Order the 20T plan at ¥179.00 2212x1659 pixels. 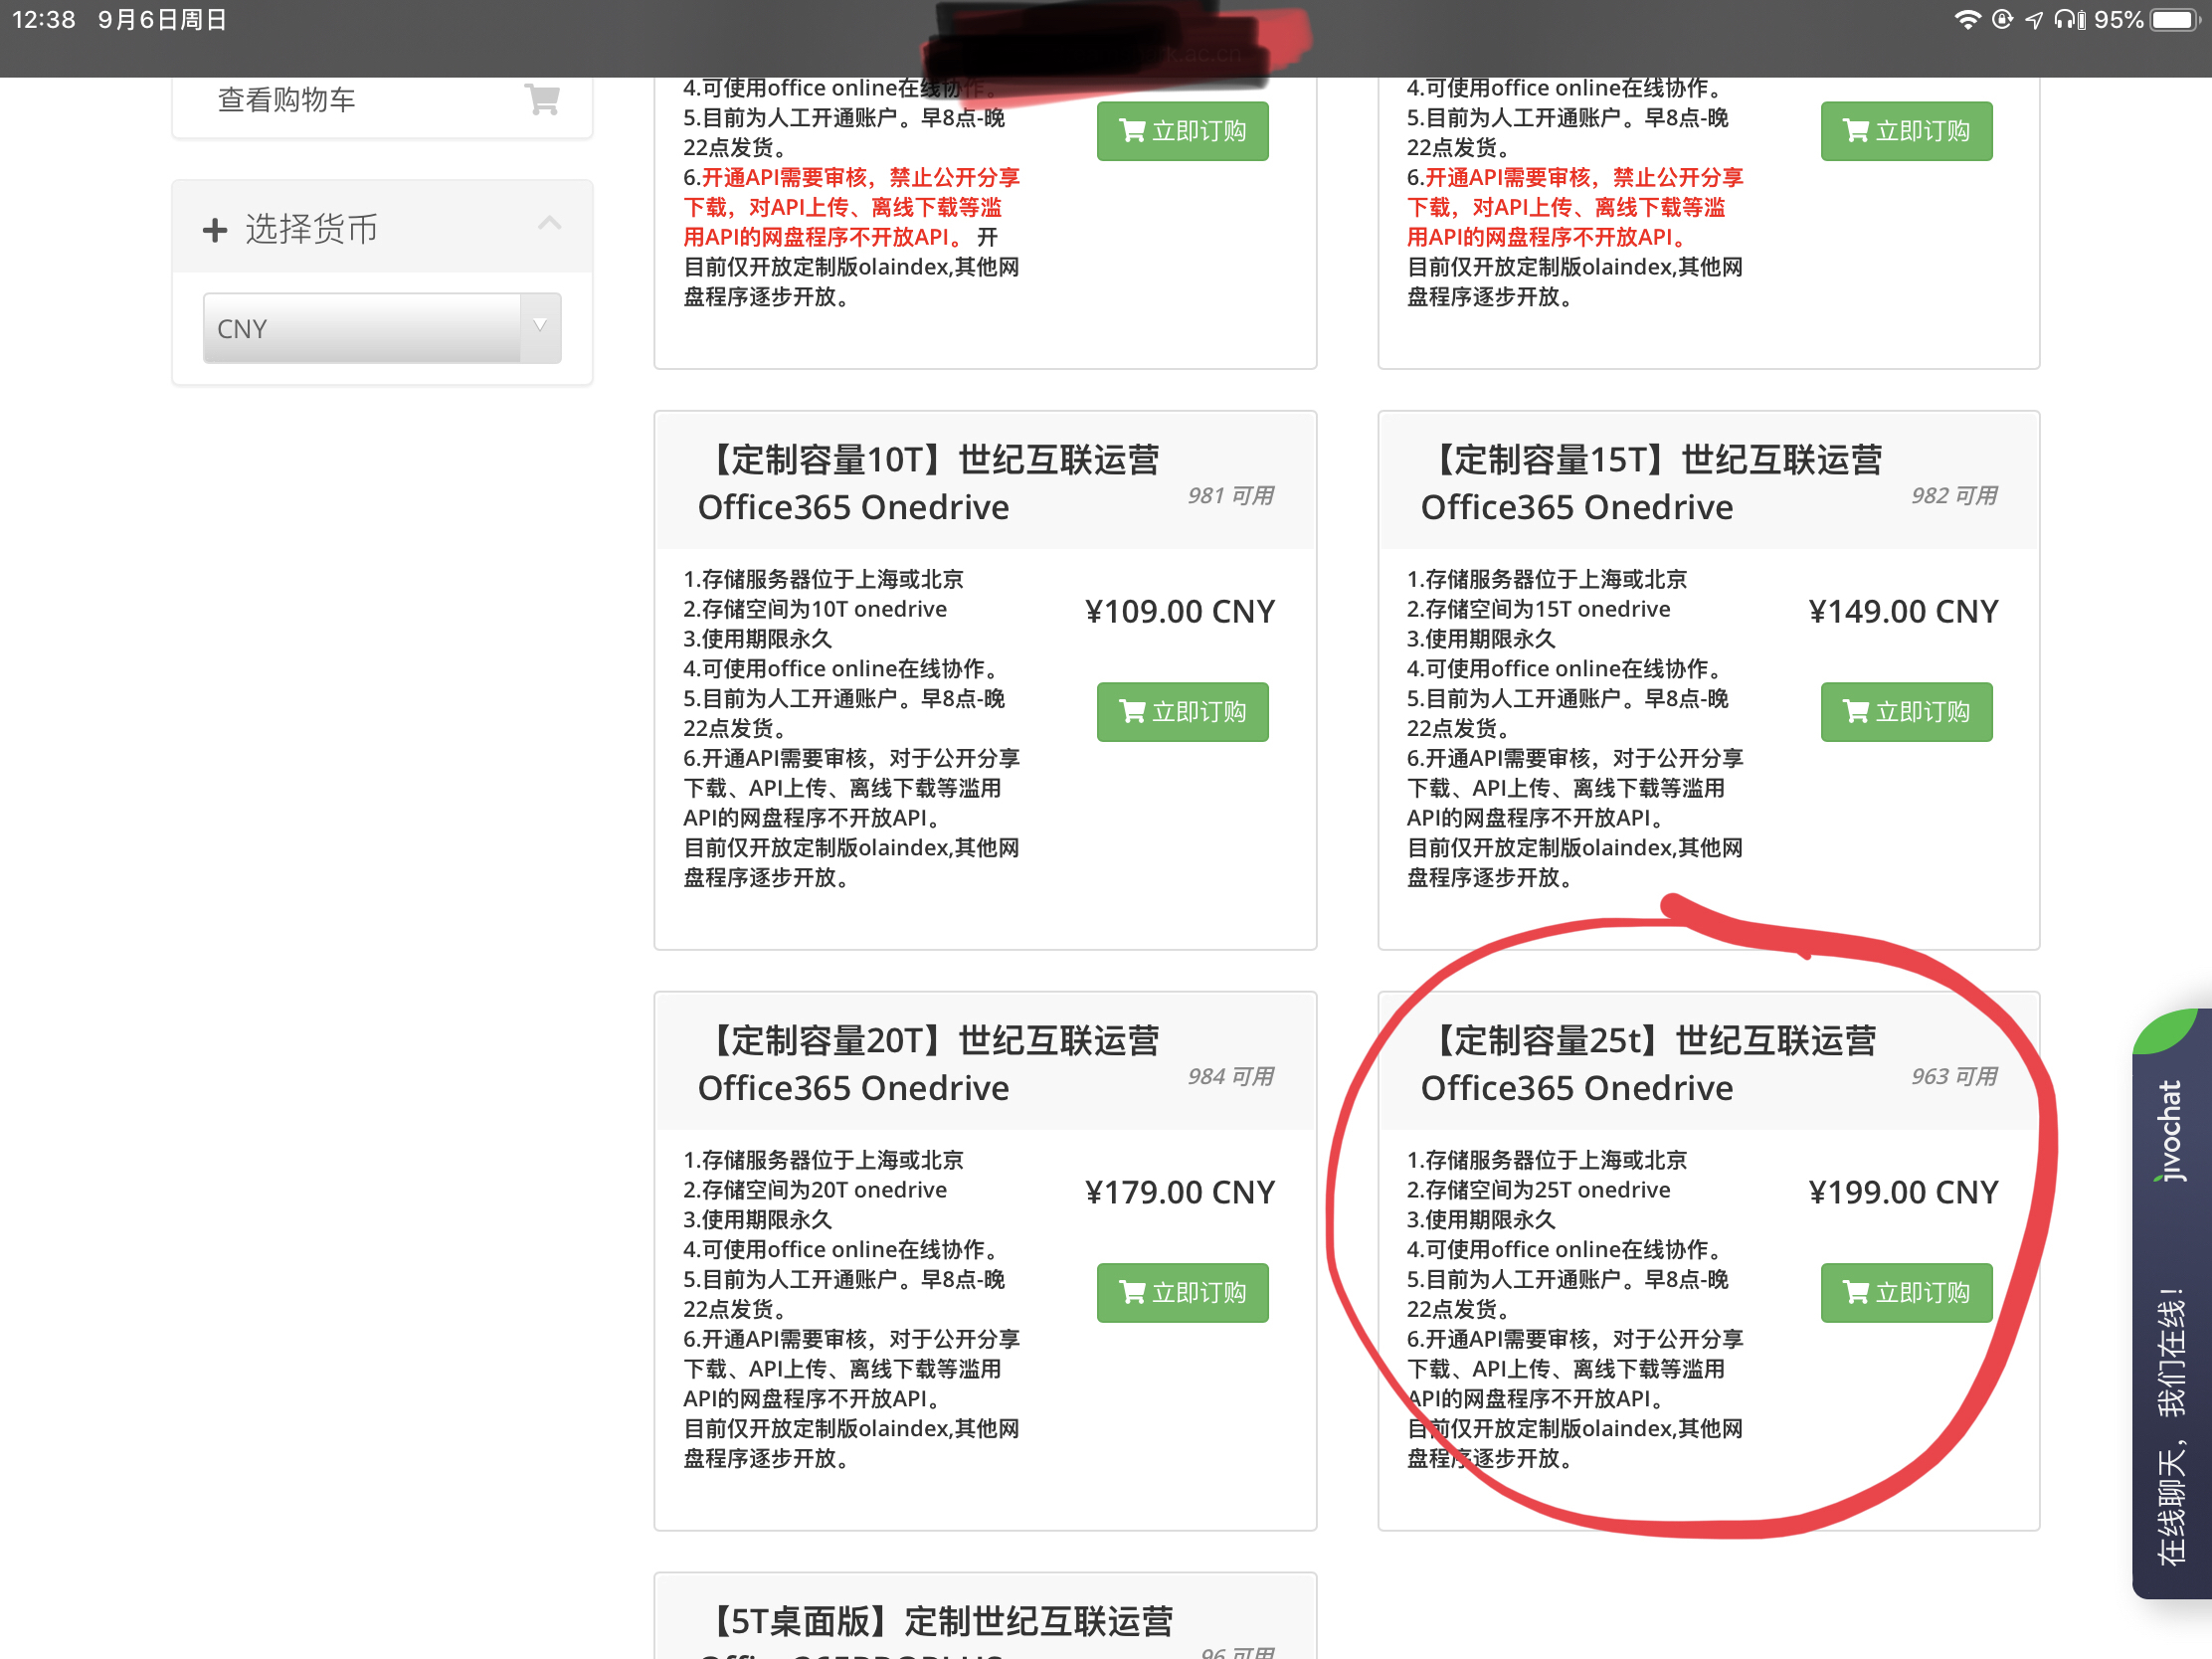pyautogui.click(x=1182, y=1293)
